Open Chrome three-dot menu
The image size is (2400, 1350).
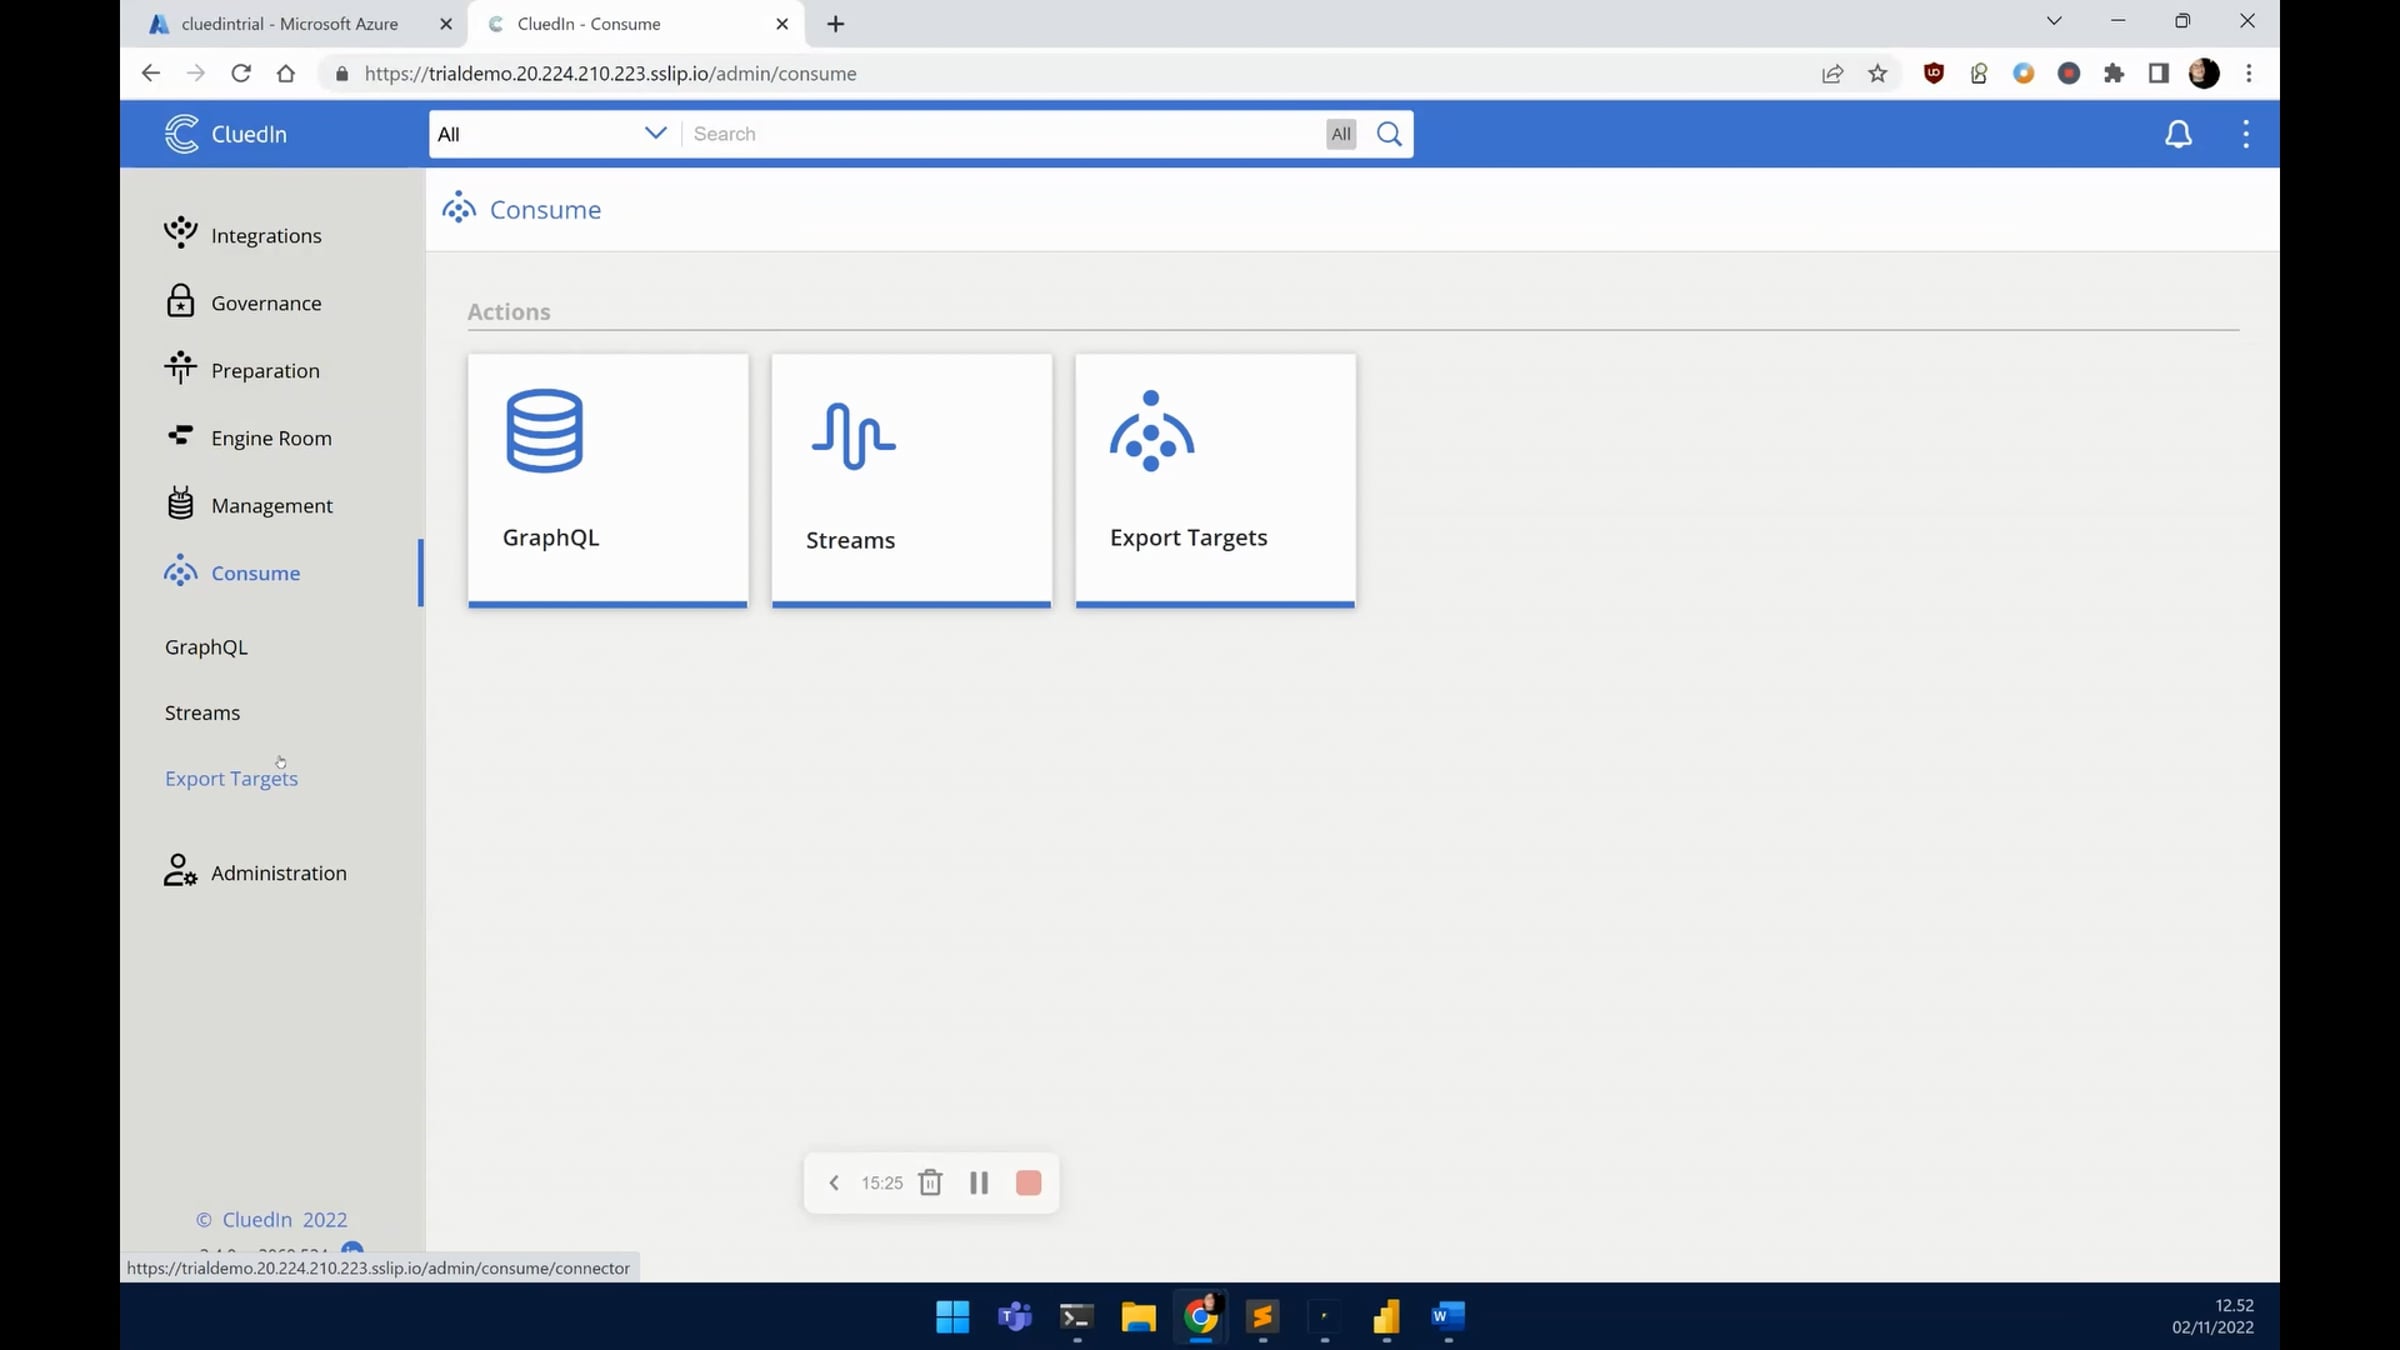[x=2249, y=73]
